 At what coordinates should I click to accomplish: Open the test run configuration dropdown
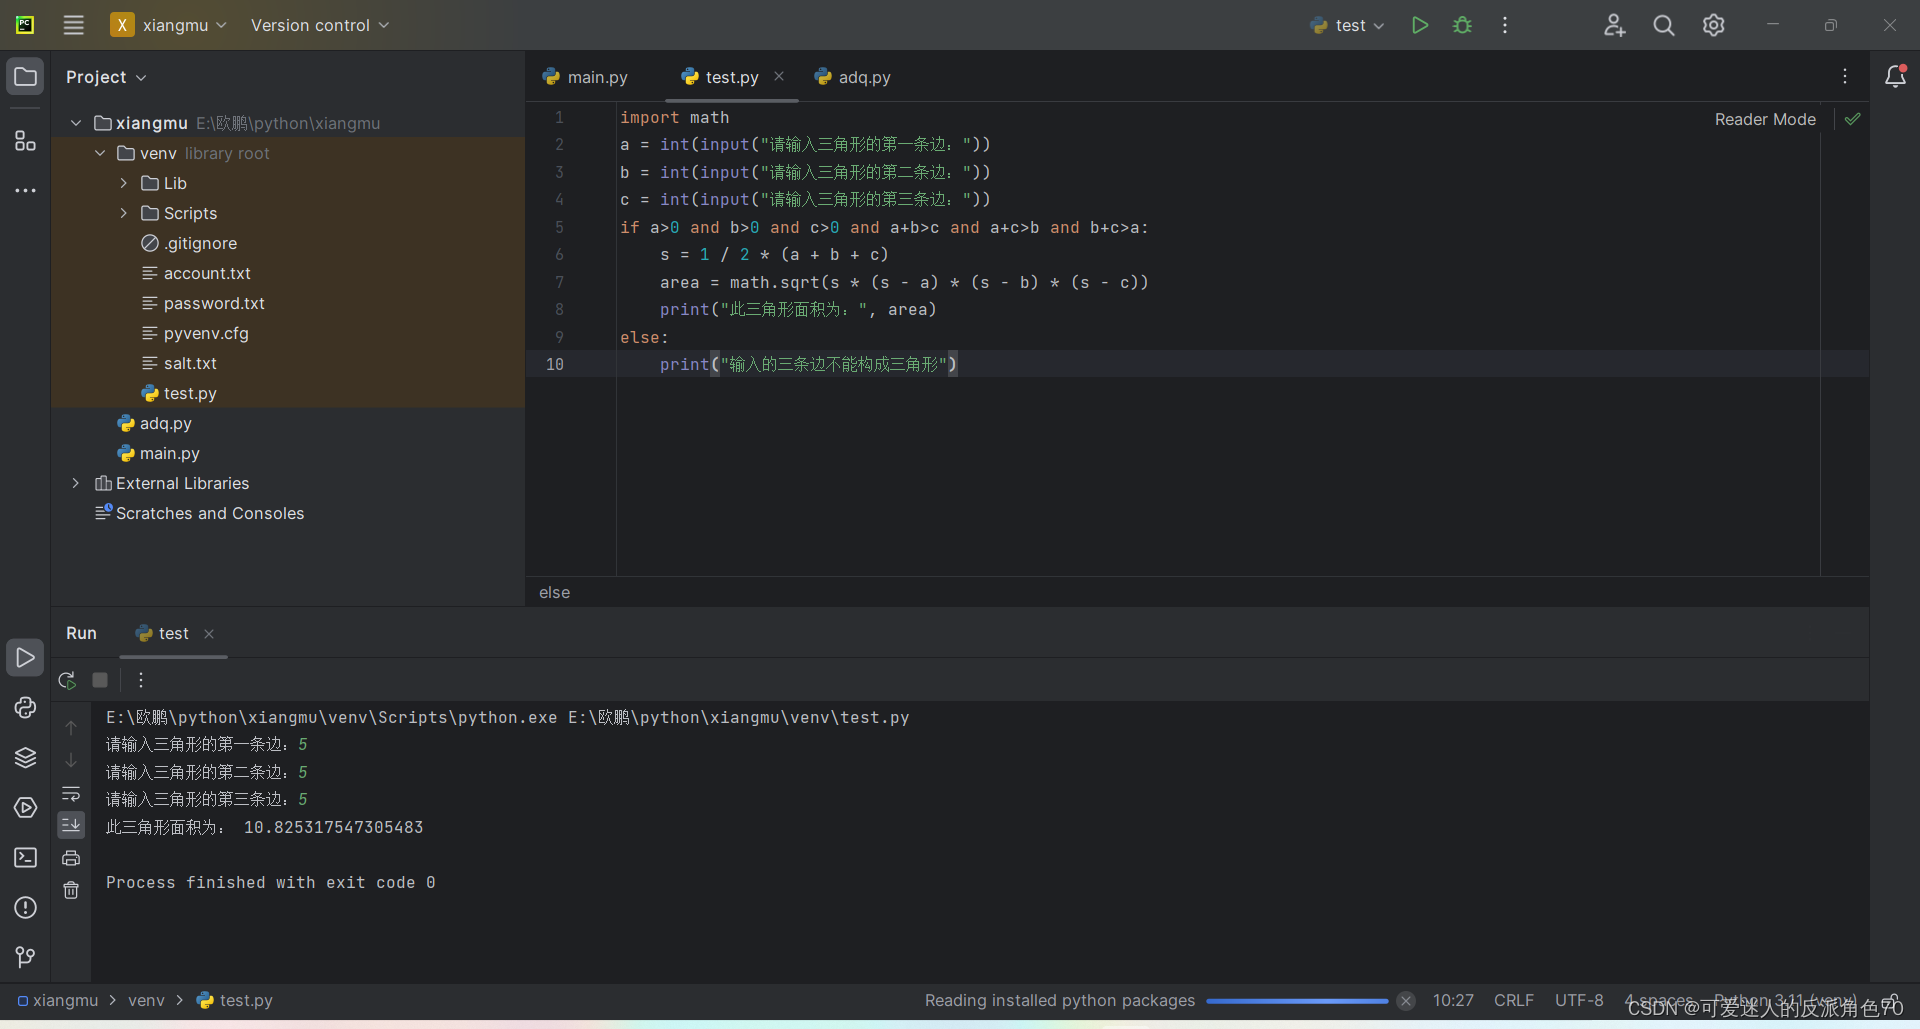click(1347, 25)
